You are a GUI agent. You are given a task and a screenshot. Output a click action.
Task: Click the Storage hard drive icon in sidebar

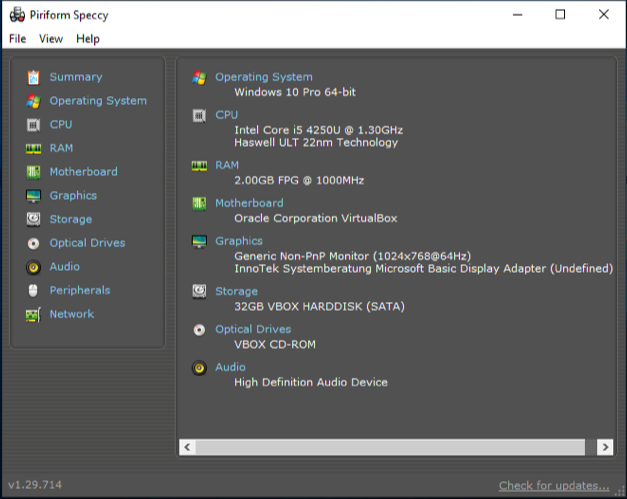tap(34, 220)
